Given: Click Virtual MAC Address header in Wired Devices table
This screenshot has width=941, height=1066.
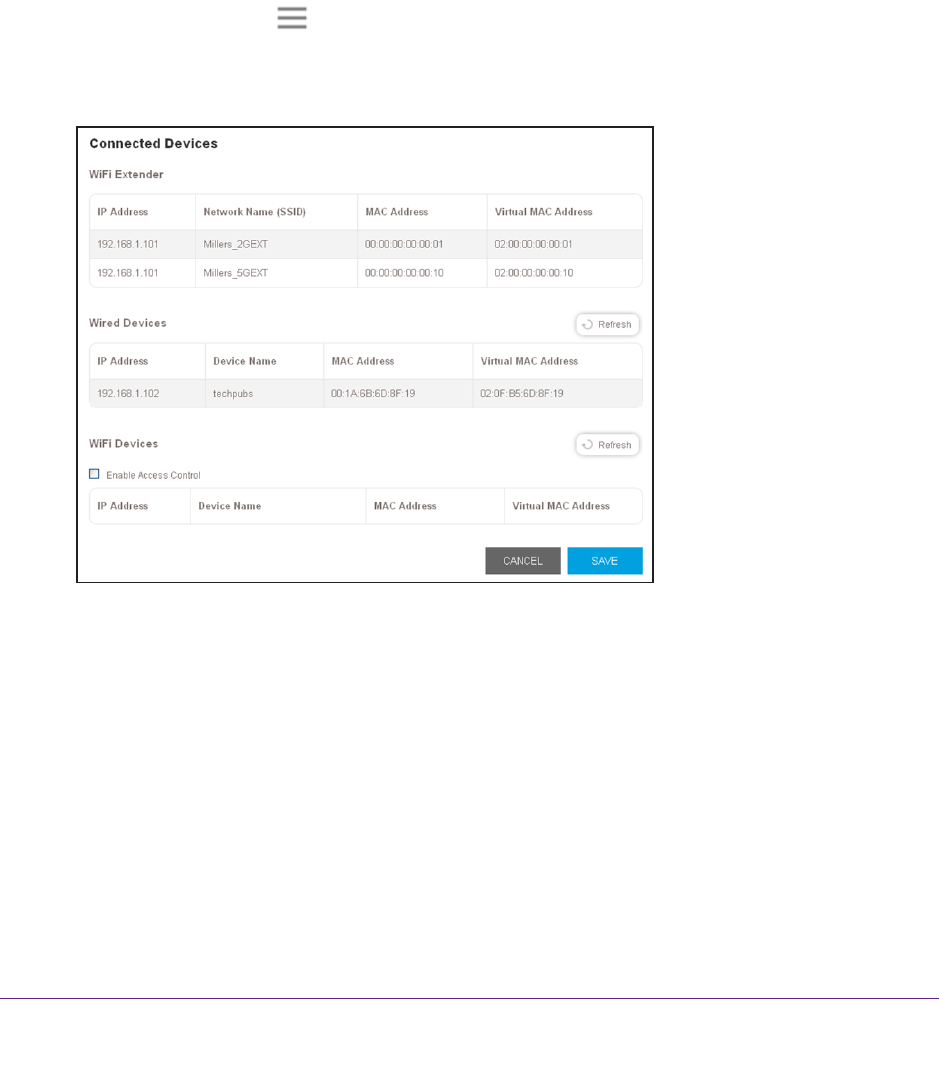Looking at the screenshot, I should tap(529, 361).
